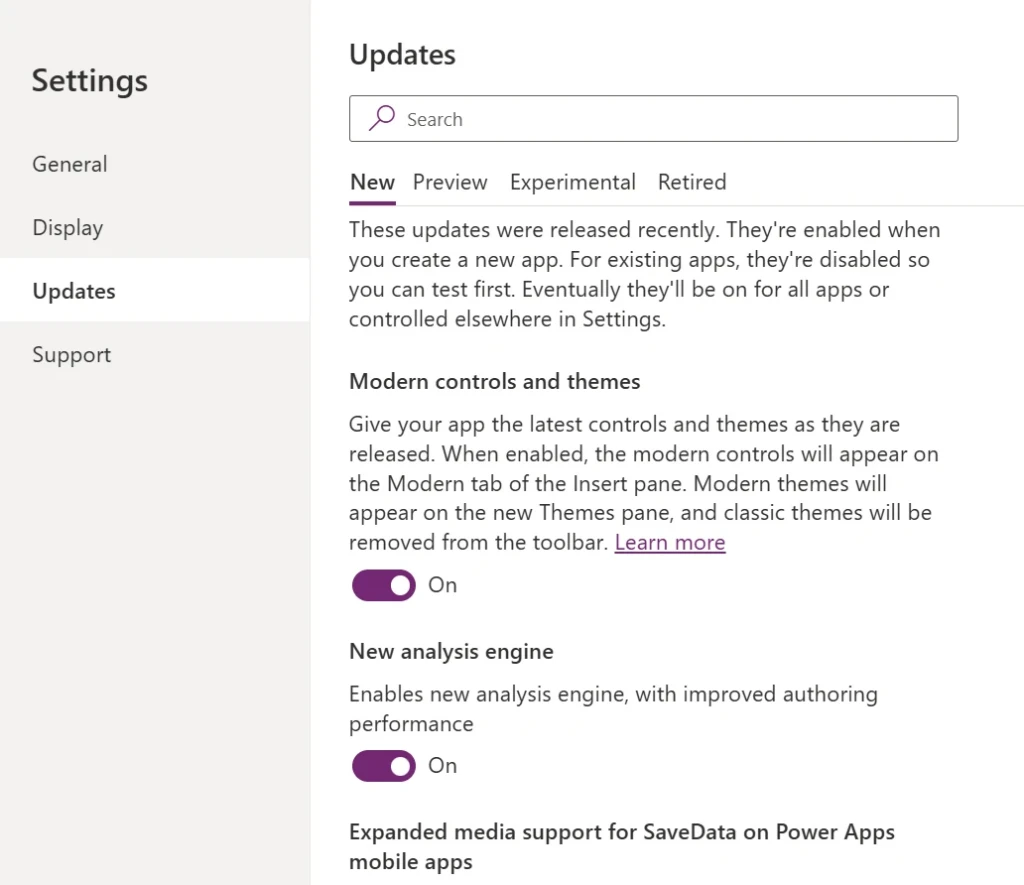Click inside the Search updates field
The height and width of the screenshot is (885, 1024).
[x=653, y=118]
